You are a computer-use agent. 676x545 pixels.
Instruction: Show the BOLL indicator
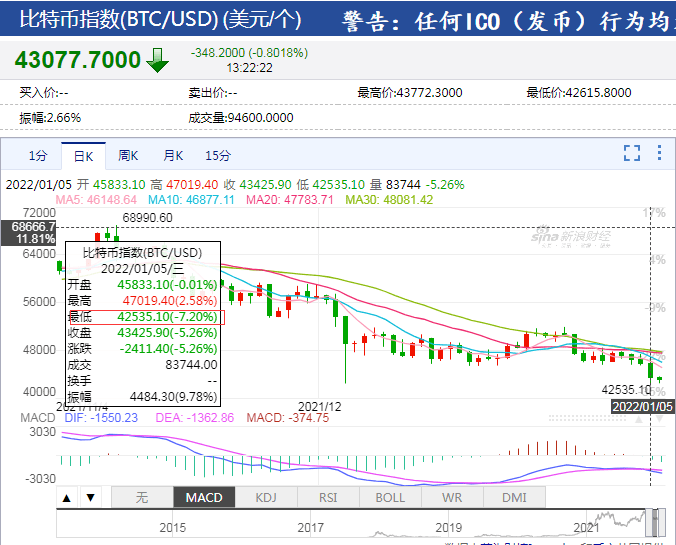tap(390, 498)
